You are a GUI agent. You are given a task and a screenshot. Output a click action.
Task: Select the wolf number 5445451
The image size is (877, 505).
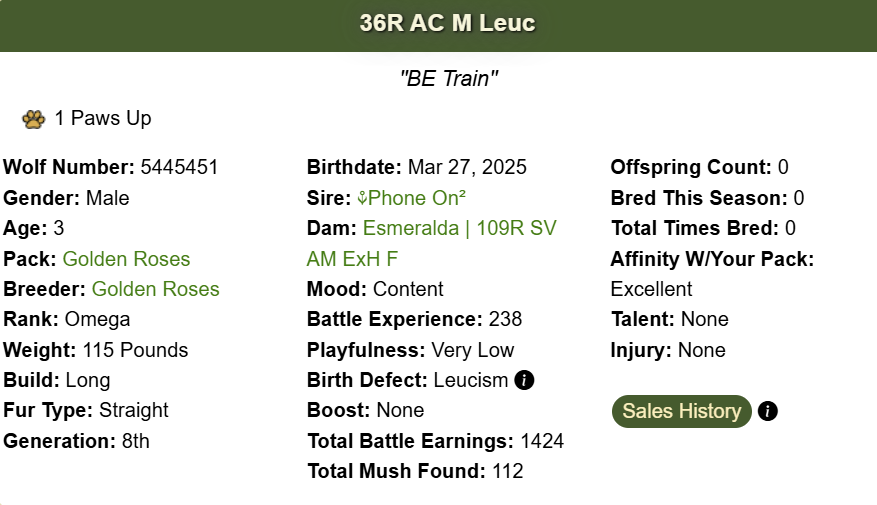[x=179, y=167]
